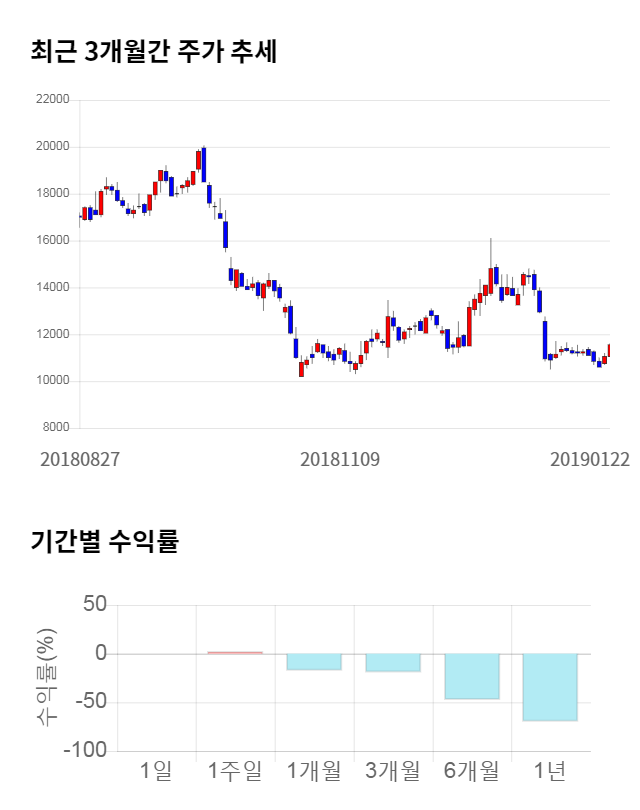Click the 1일 period label
Screen dimensions: 640x810
[x=156, y=771]
